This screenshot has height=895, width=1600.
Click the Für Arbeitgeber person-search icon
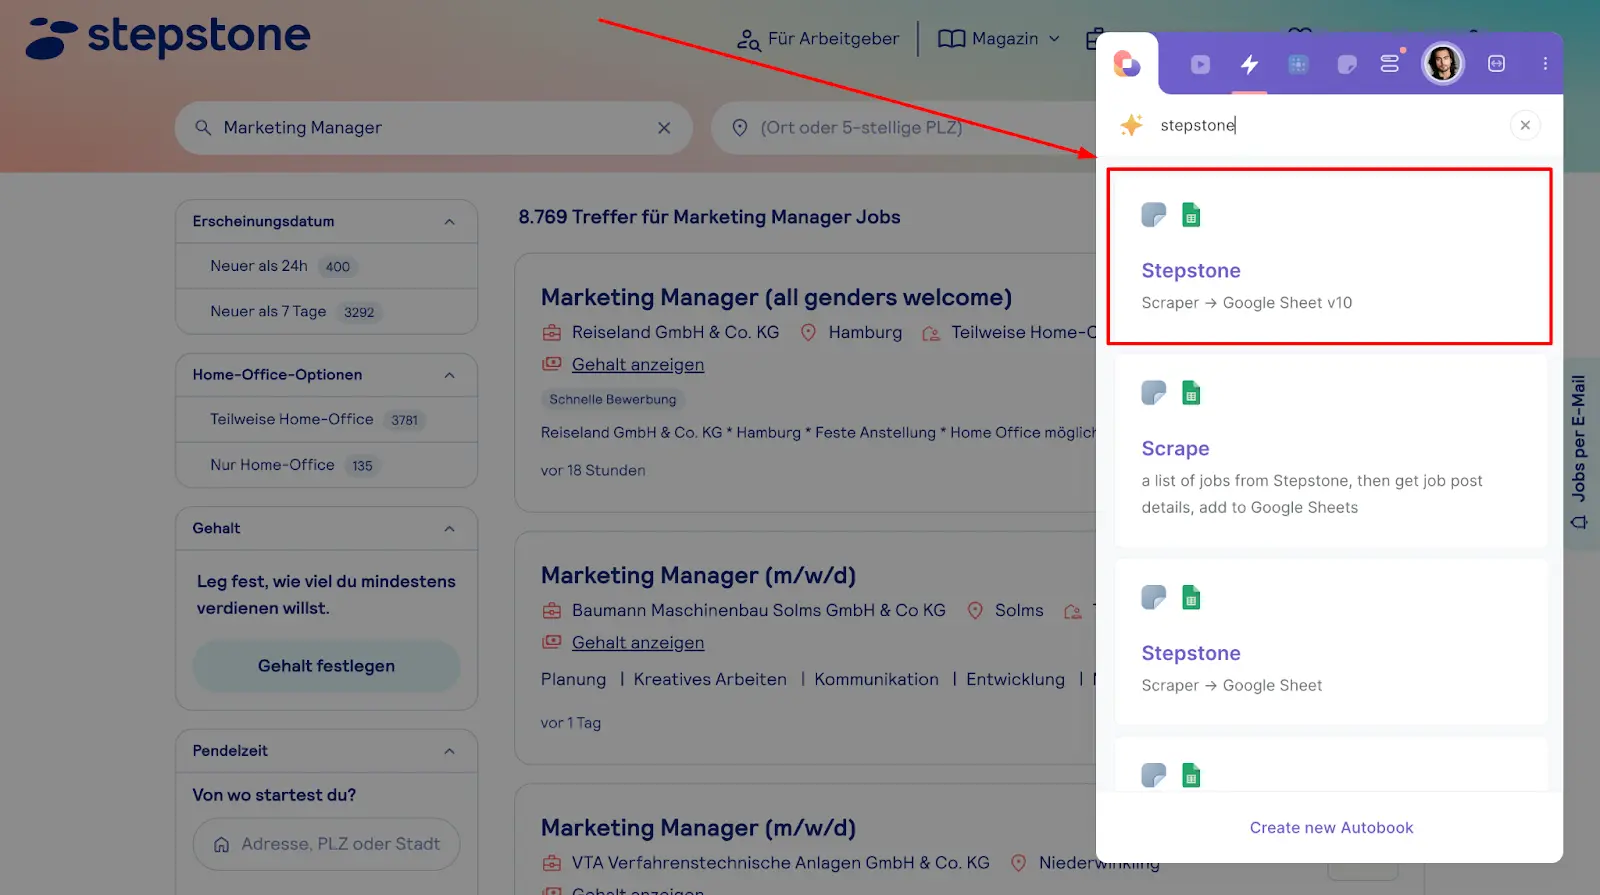click(748, 40)
